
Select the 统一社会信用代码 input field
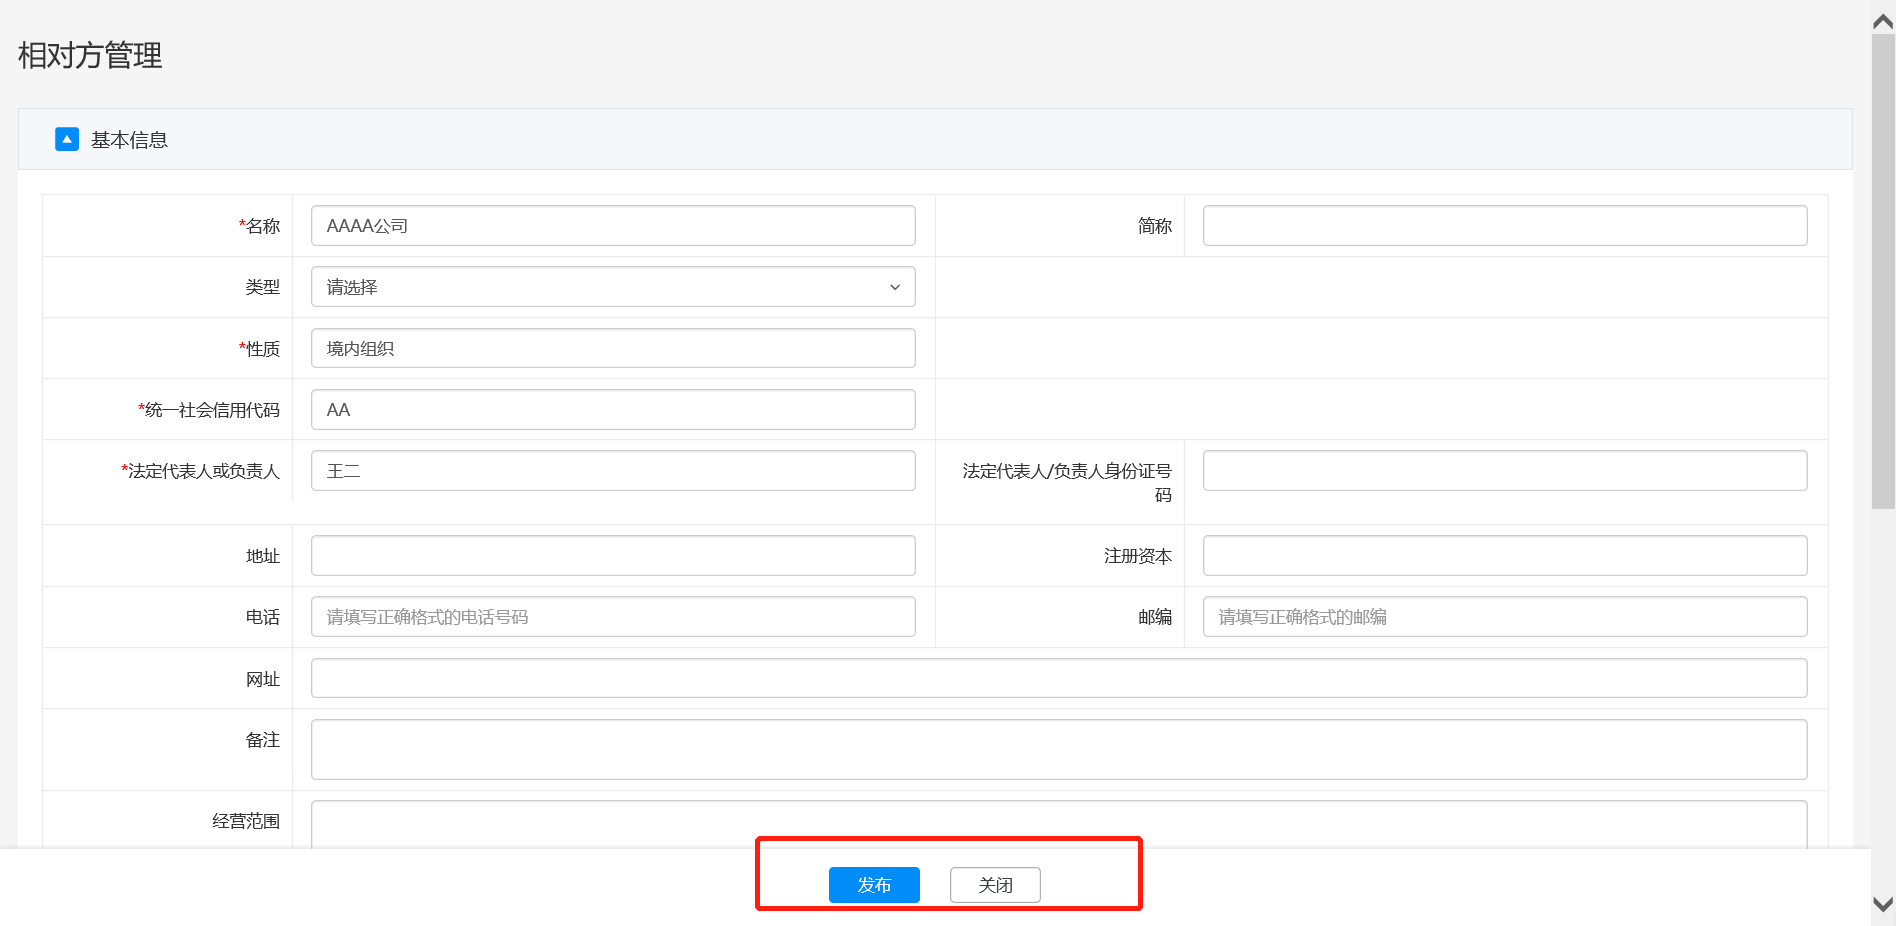[x=612, y=410]
